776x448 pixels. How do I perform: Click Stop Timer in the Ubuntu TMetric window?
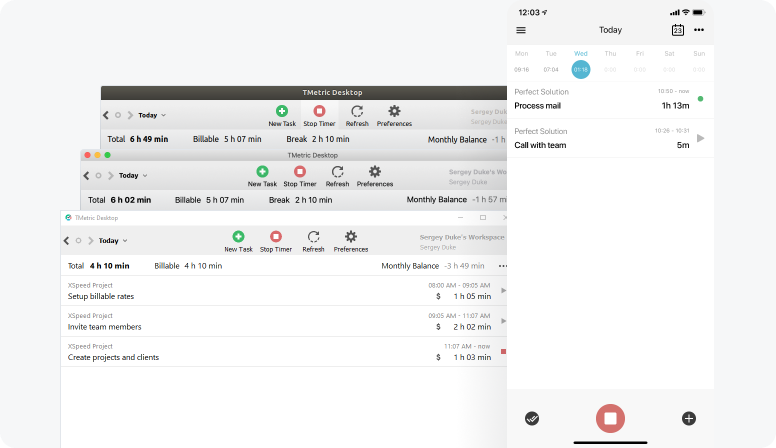319,116
